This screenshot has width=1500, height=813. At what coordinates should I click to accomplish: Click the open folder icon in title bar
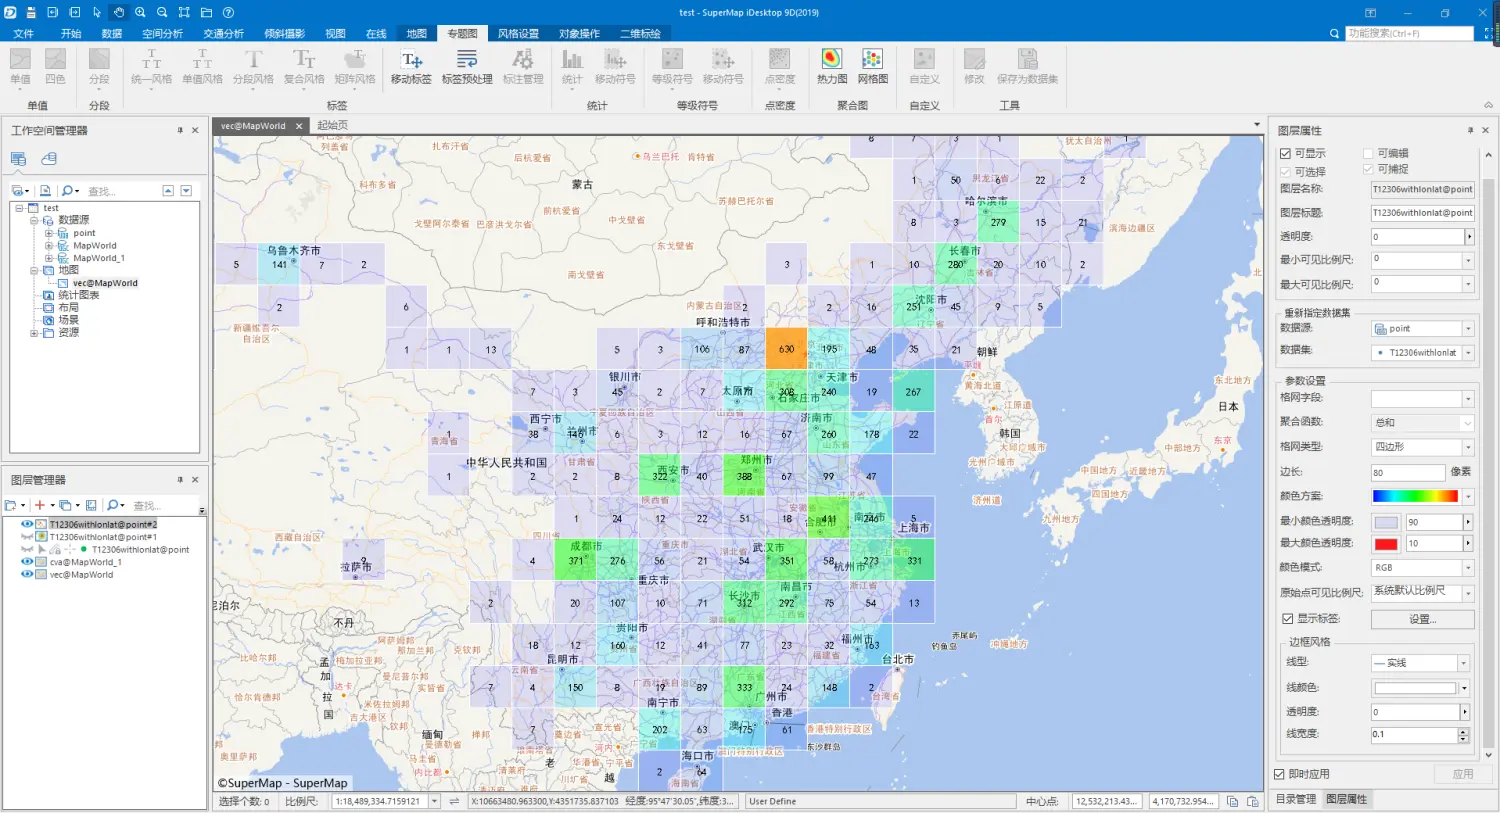[x=206, y=13]
